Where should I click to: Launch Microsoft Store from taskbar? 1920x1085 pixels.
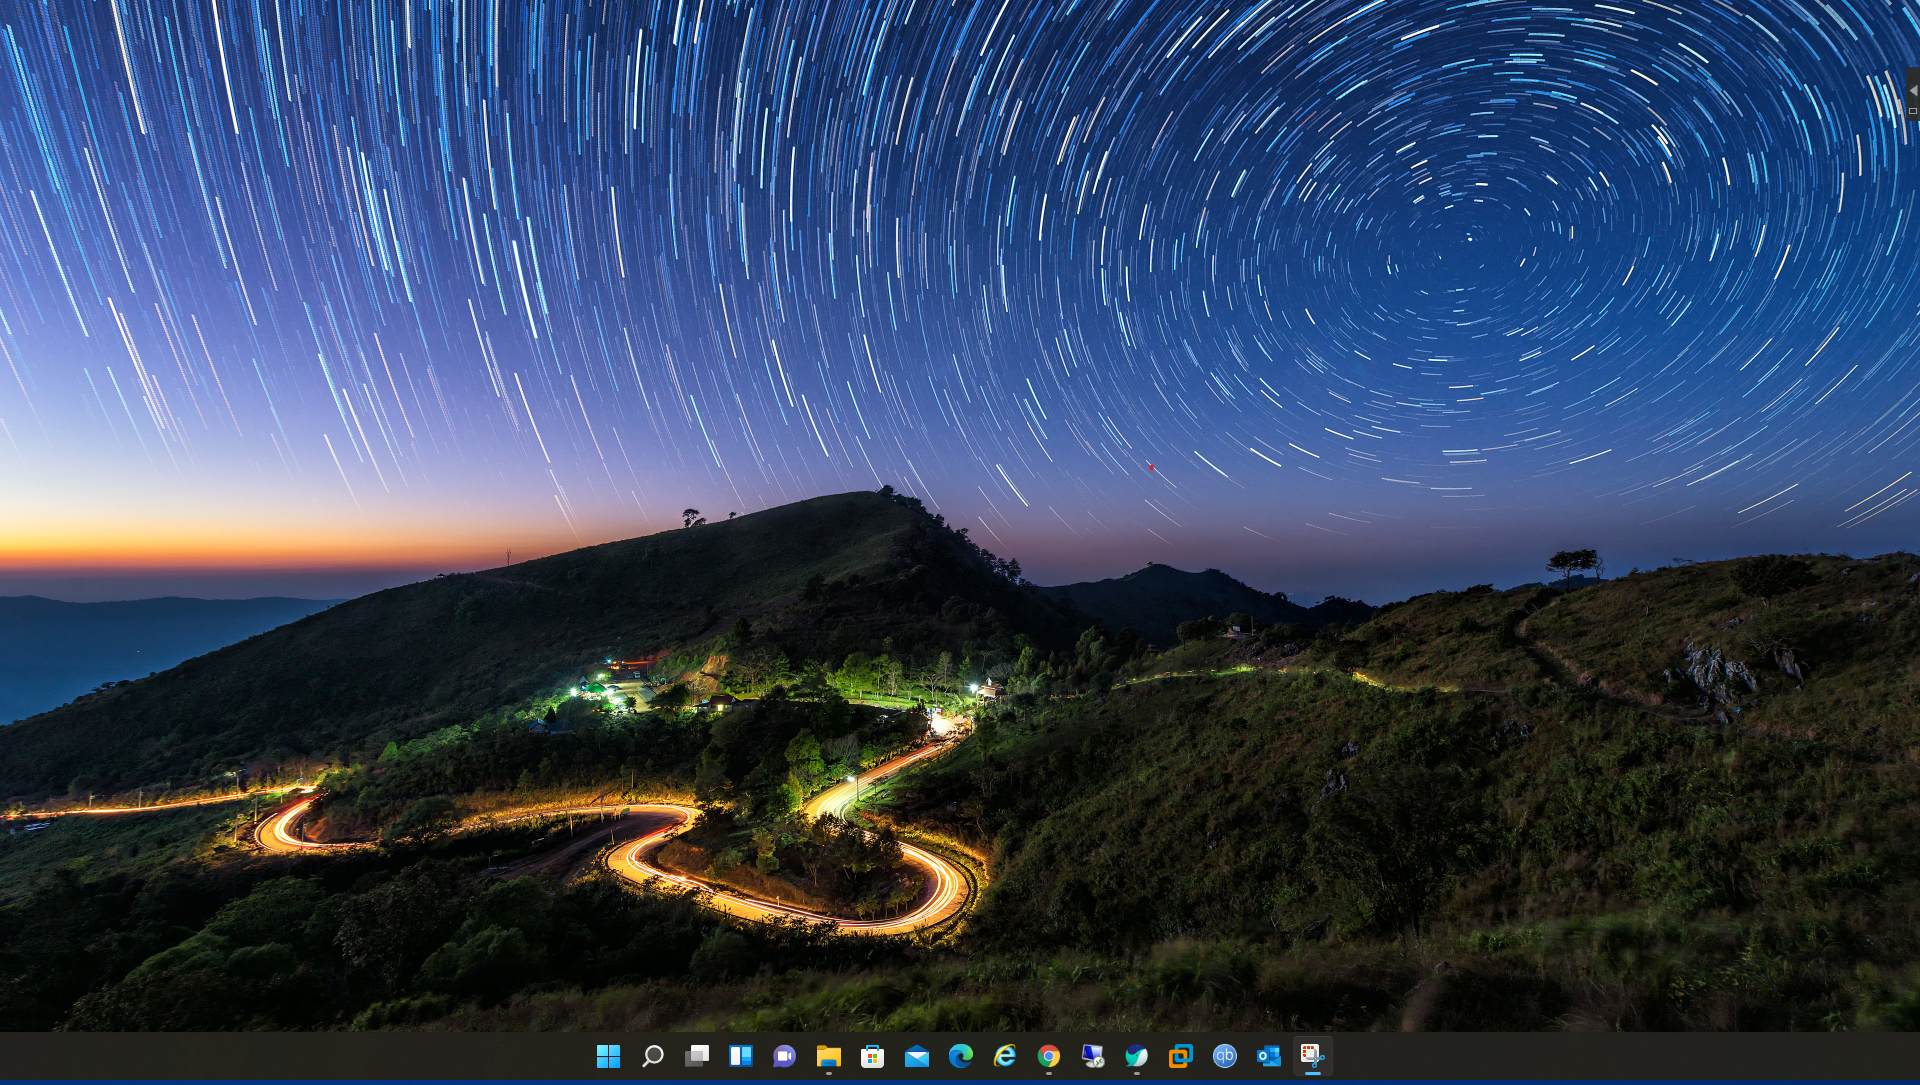coord(872,1056)
